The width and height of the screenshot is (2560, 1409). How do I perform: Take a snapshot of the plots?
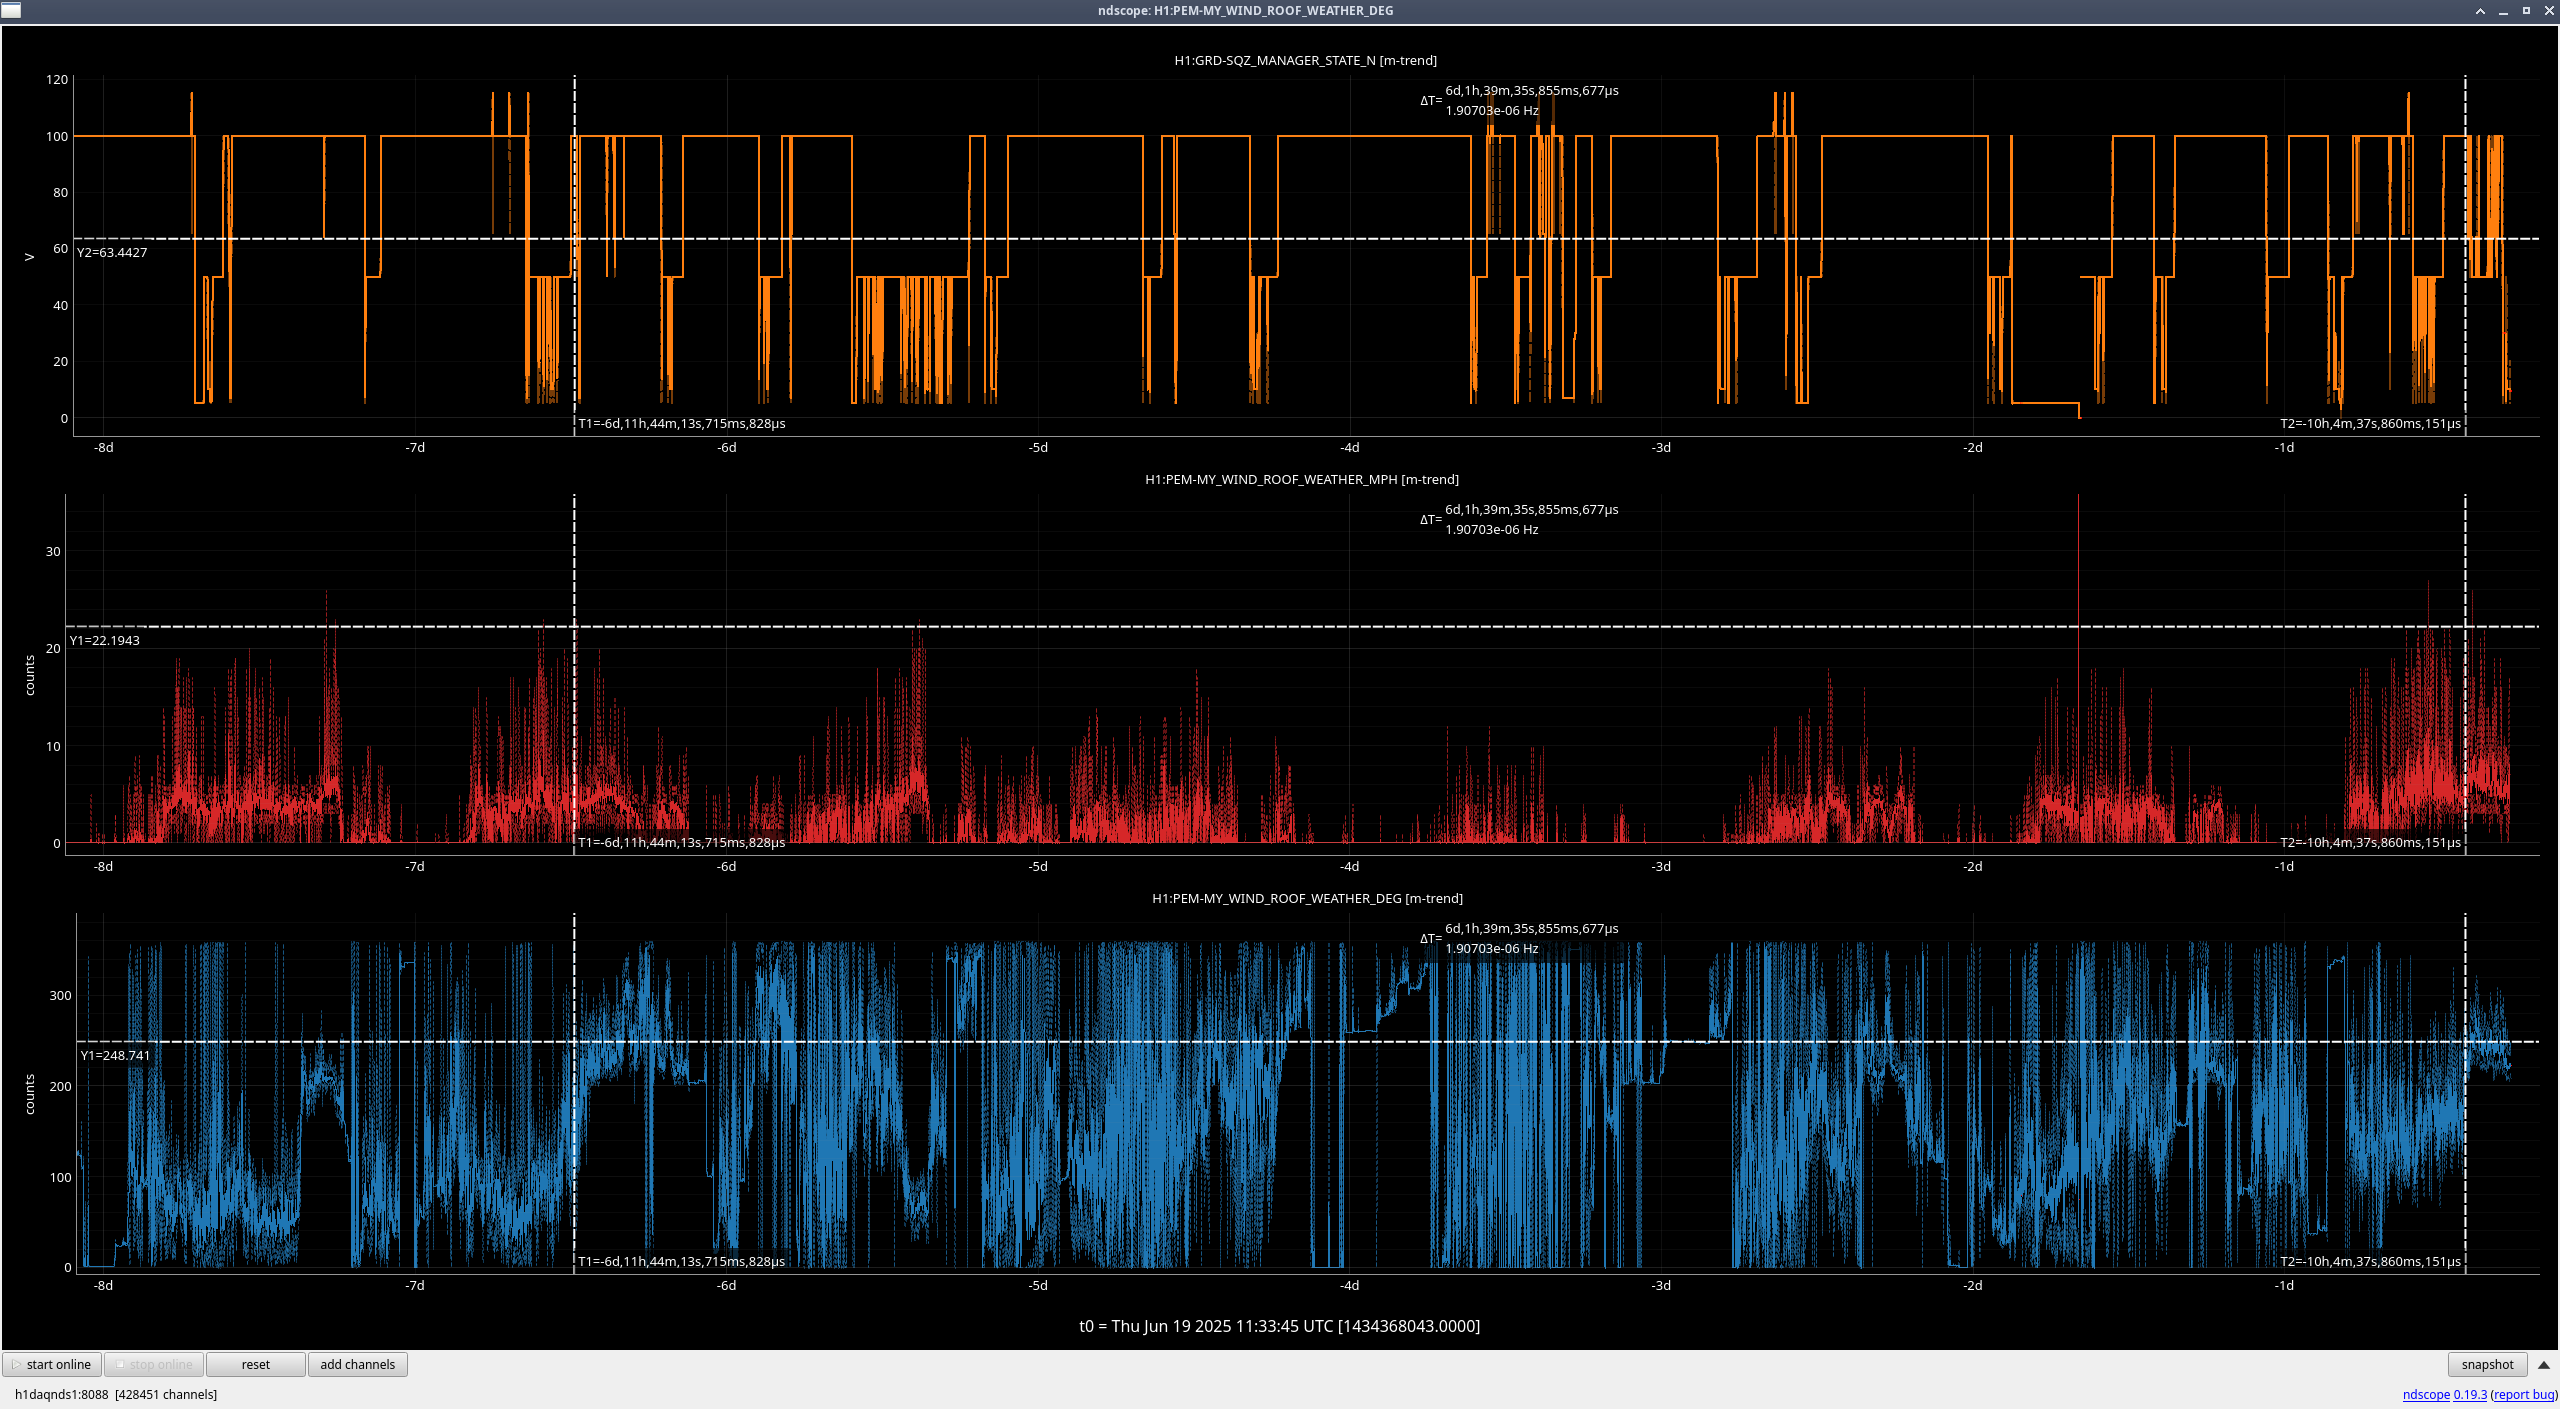click(2487, 1364)
